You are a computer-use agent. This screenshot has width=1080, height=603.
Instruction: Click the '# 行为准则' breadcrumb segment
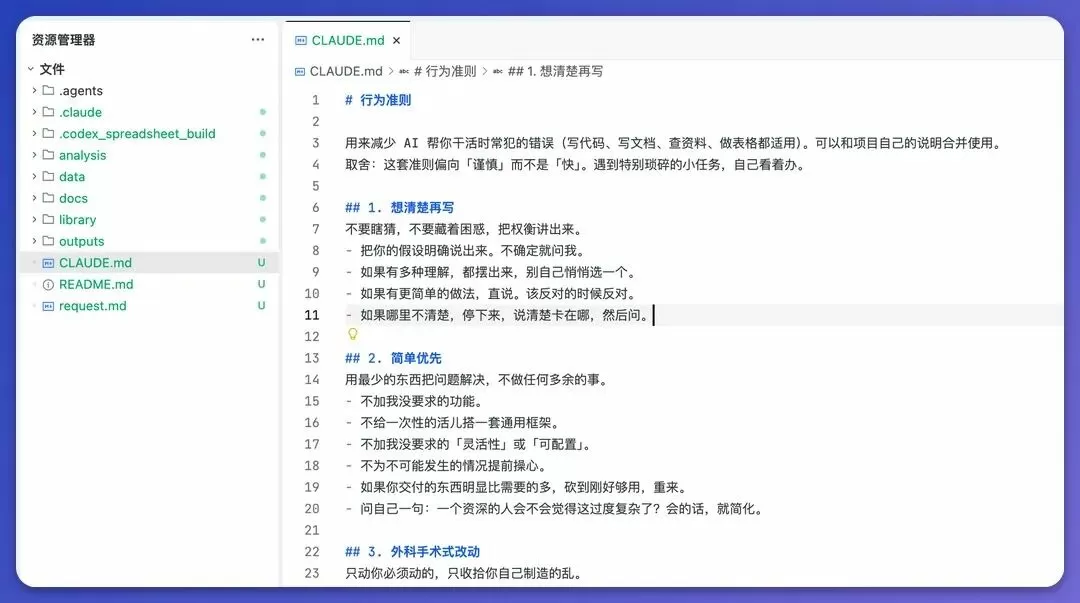444,71
